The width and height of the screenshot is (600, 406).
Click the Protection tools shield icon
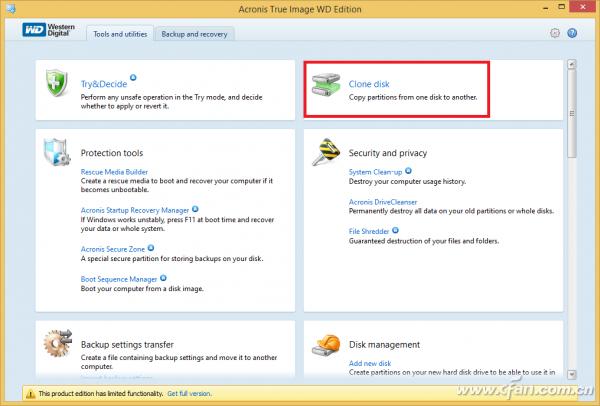pyautogui.click(x=57, y=152)
